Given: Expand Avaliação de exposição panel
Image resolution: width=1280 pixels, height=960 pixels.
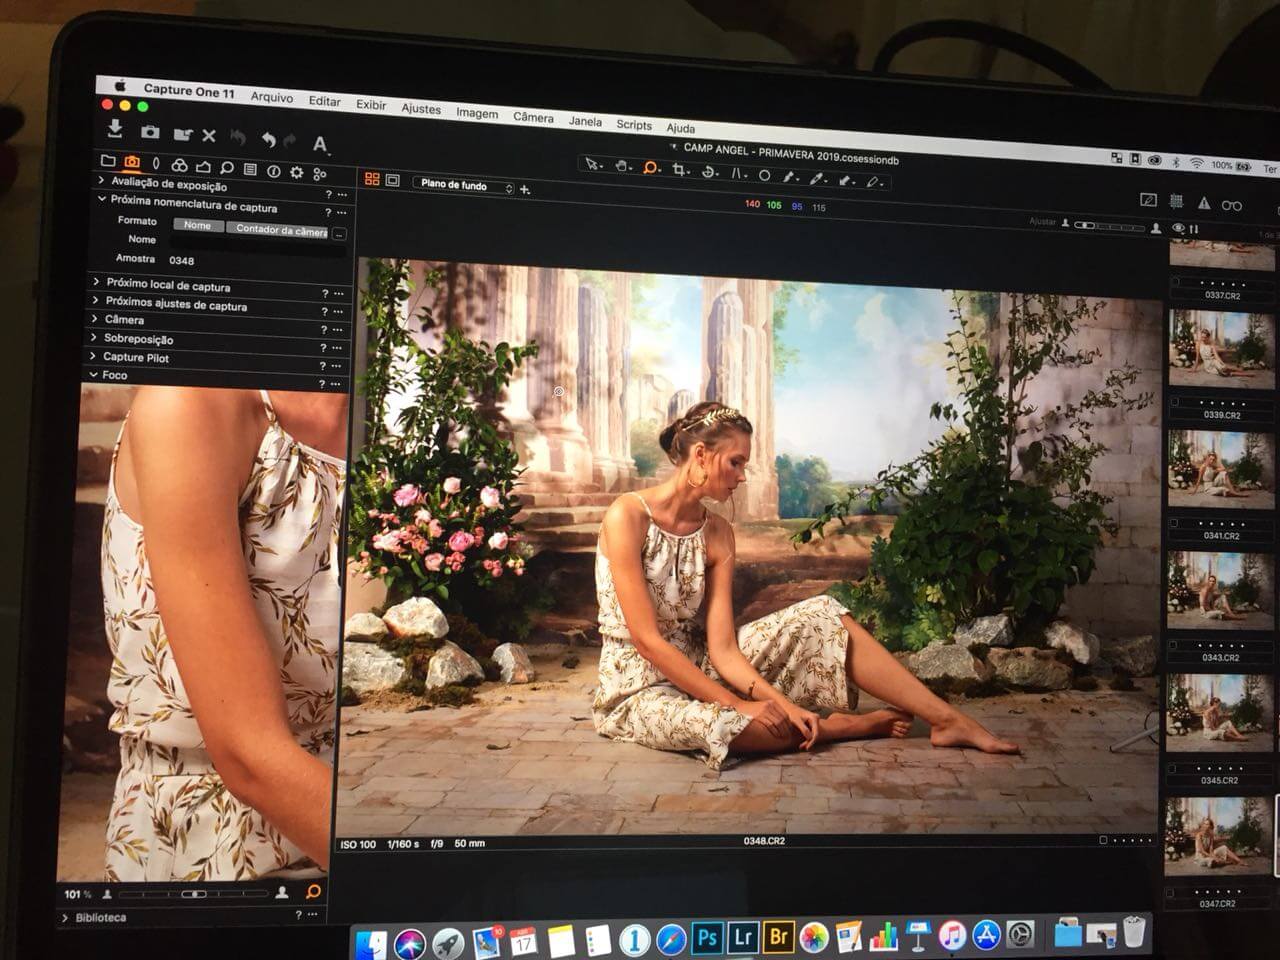Looking at the screenshot, I should pos(102,180).
